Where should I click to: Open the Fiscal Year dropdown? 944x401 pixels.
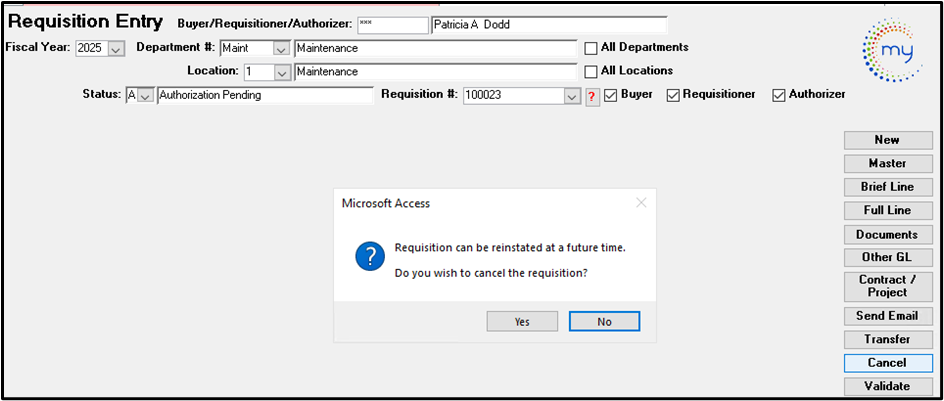tap(116, 48)
